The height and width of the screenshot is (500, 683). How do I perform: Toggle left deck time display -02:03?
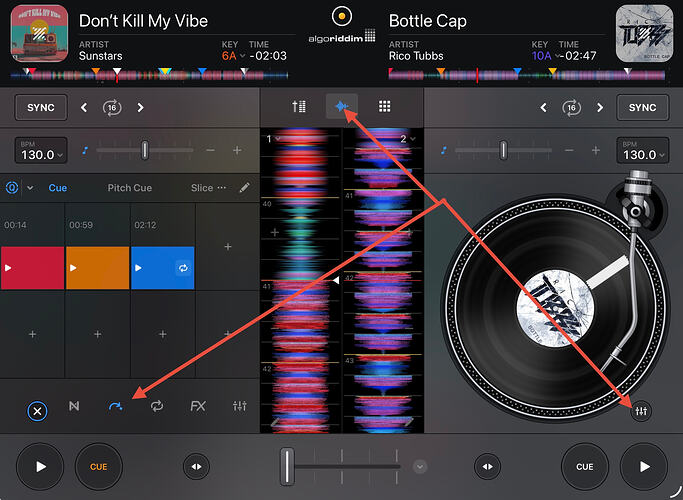point(268,56)
